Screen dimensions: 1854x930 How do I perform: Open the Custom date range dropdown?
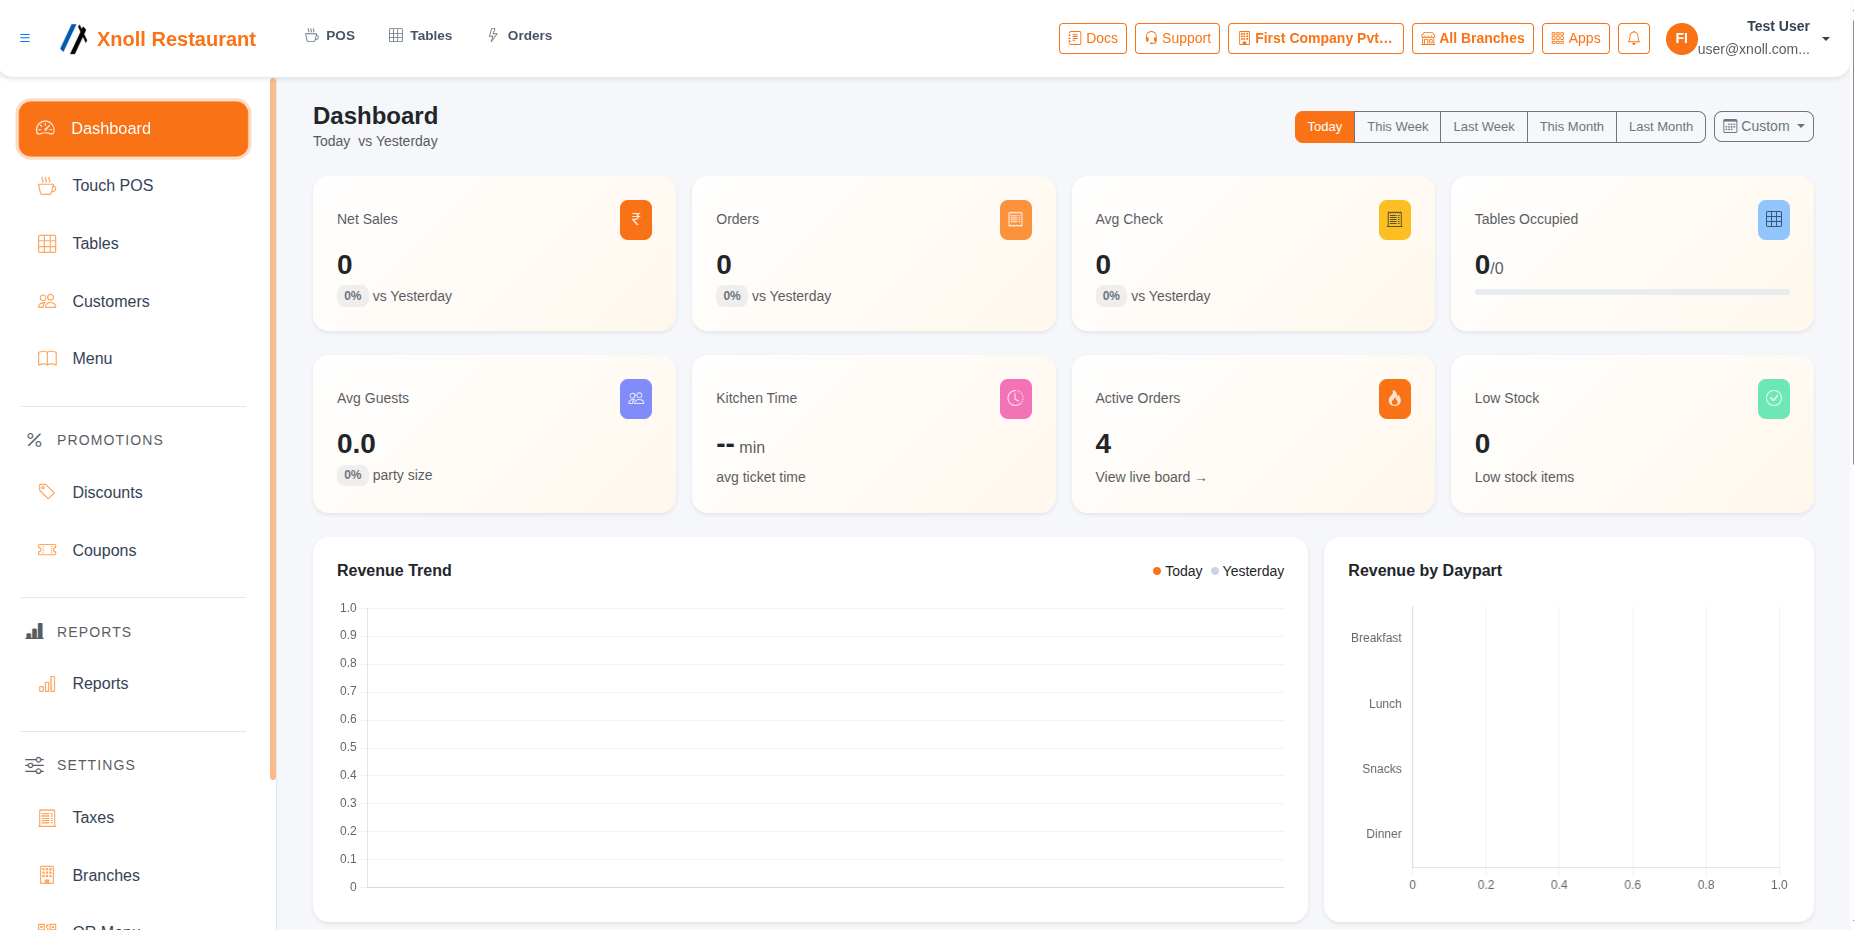point(1763,127)
